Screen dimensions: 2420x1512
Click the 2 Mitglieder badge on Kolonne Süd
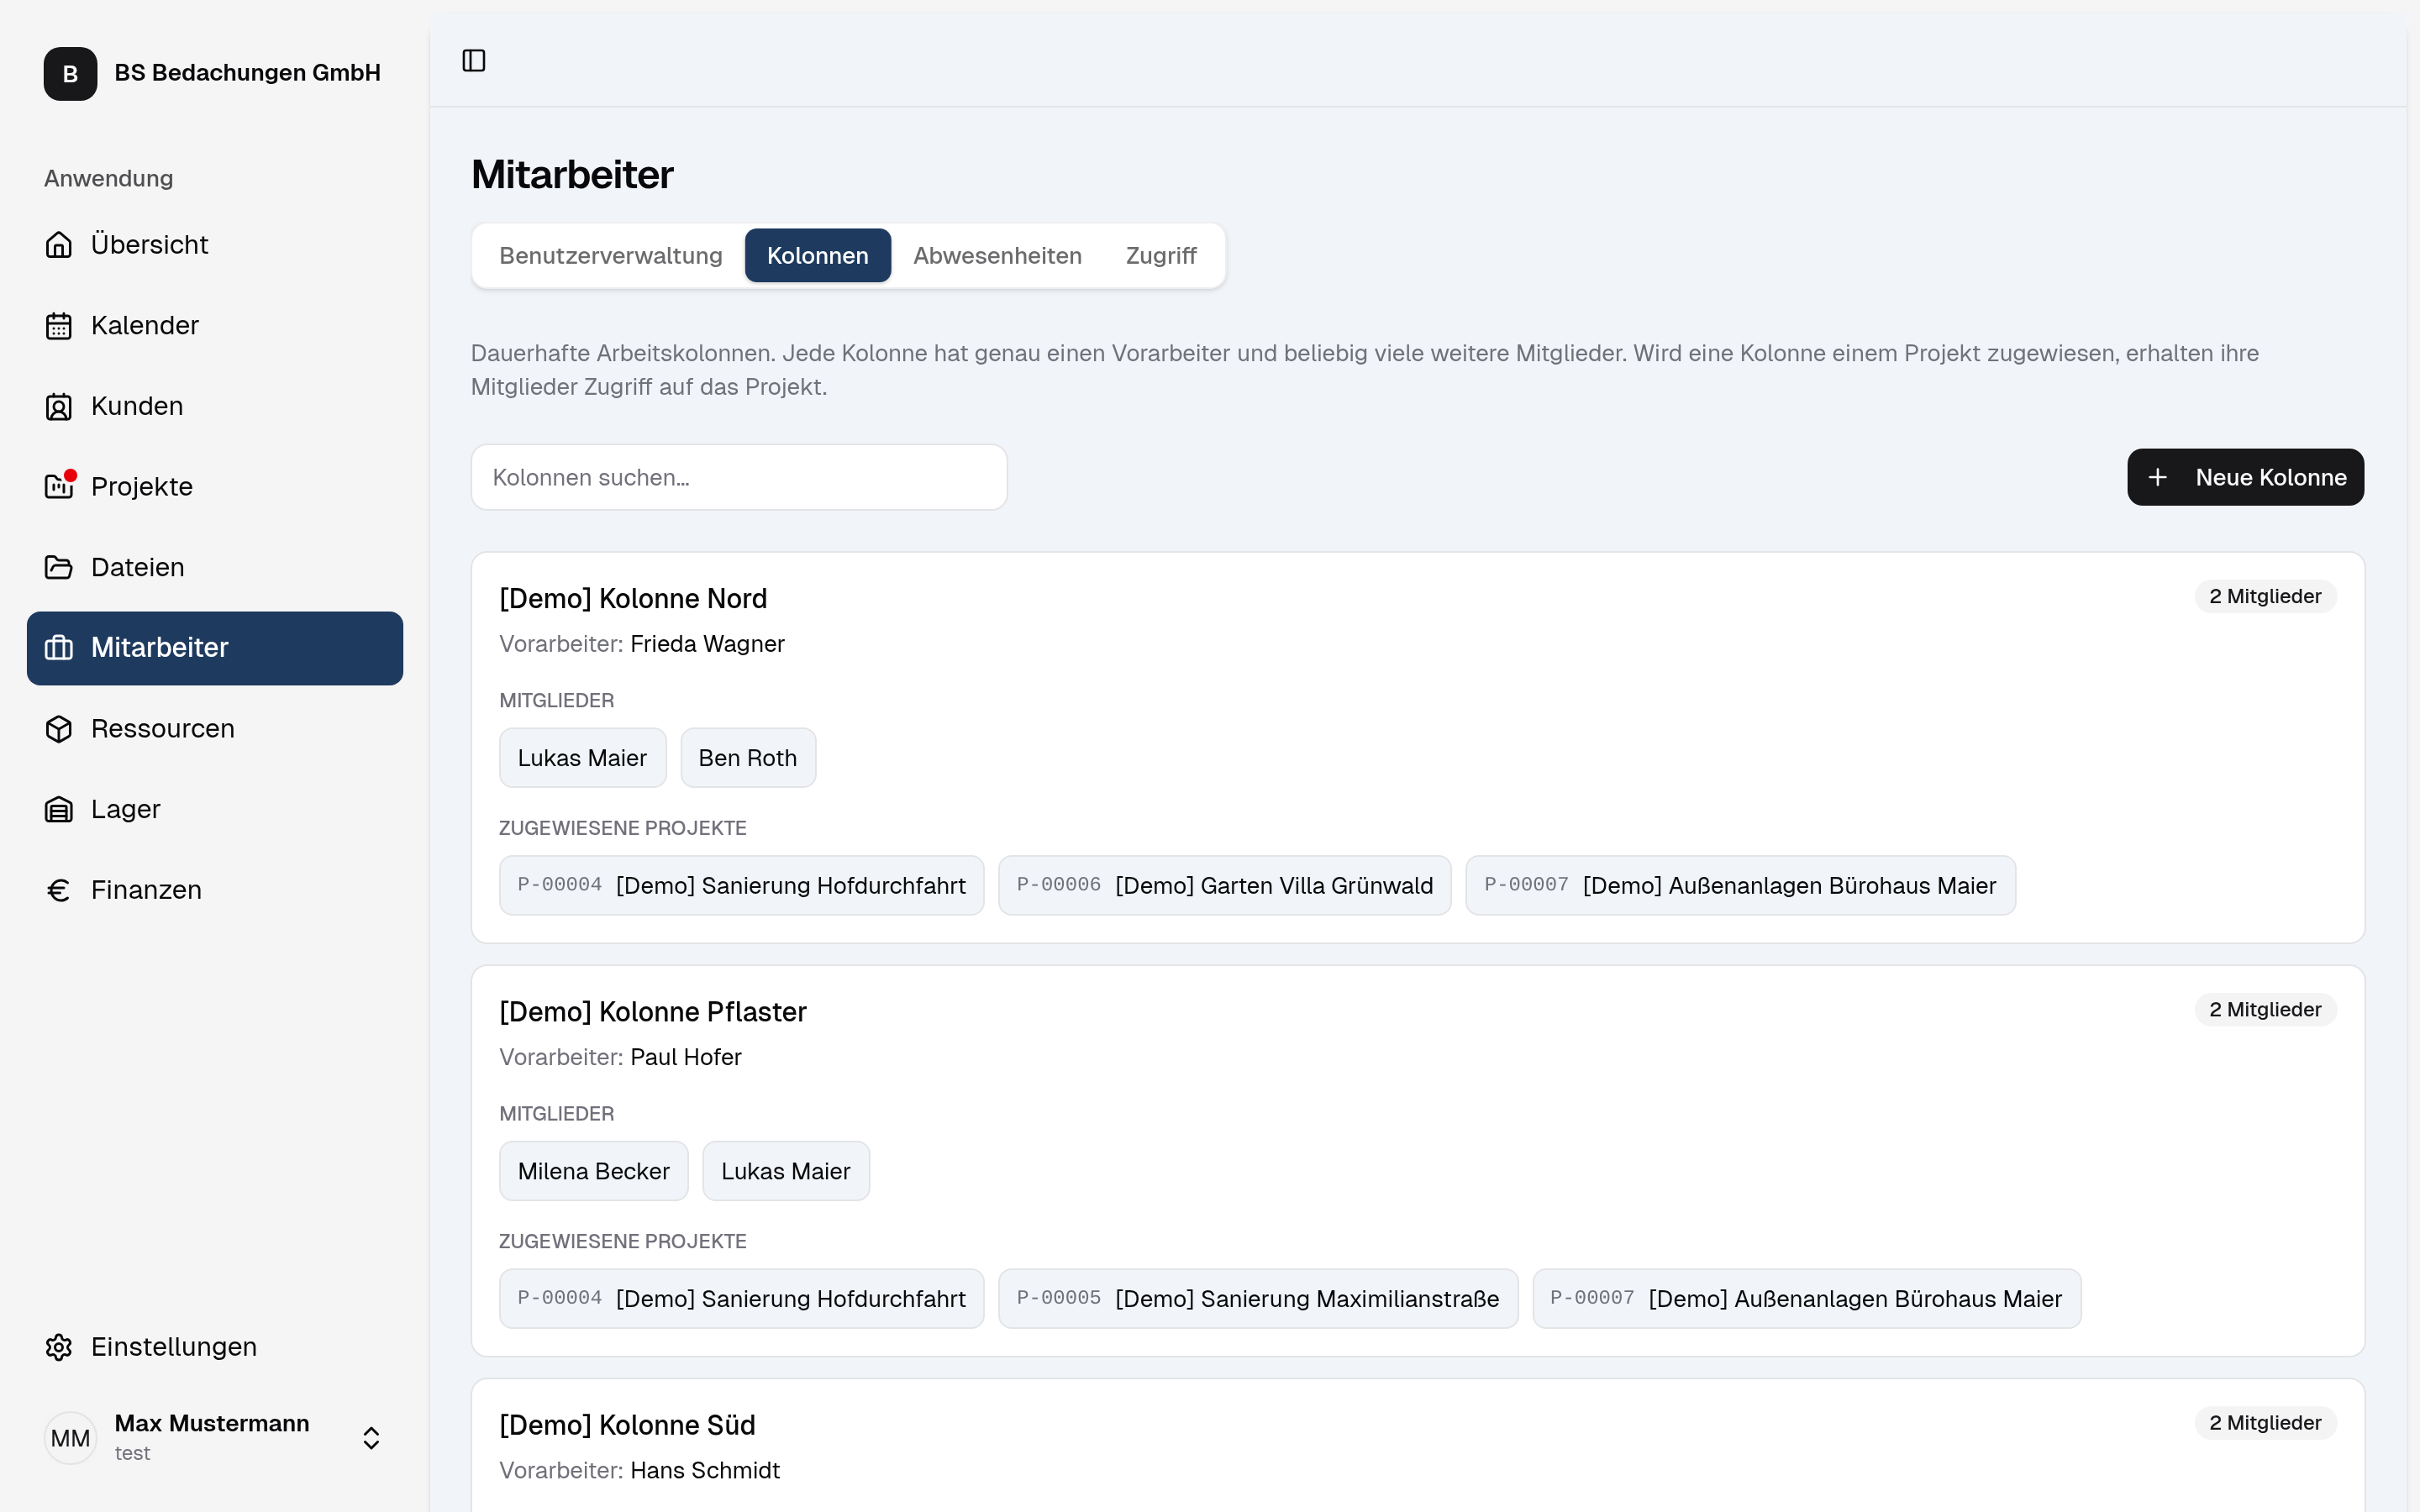tap(2265, 1423)
